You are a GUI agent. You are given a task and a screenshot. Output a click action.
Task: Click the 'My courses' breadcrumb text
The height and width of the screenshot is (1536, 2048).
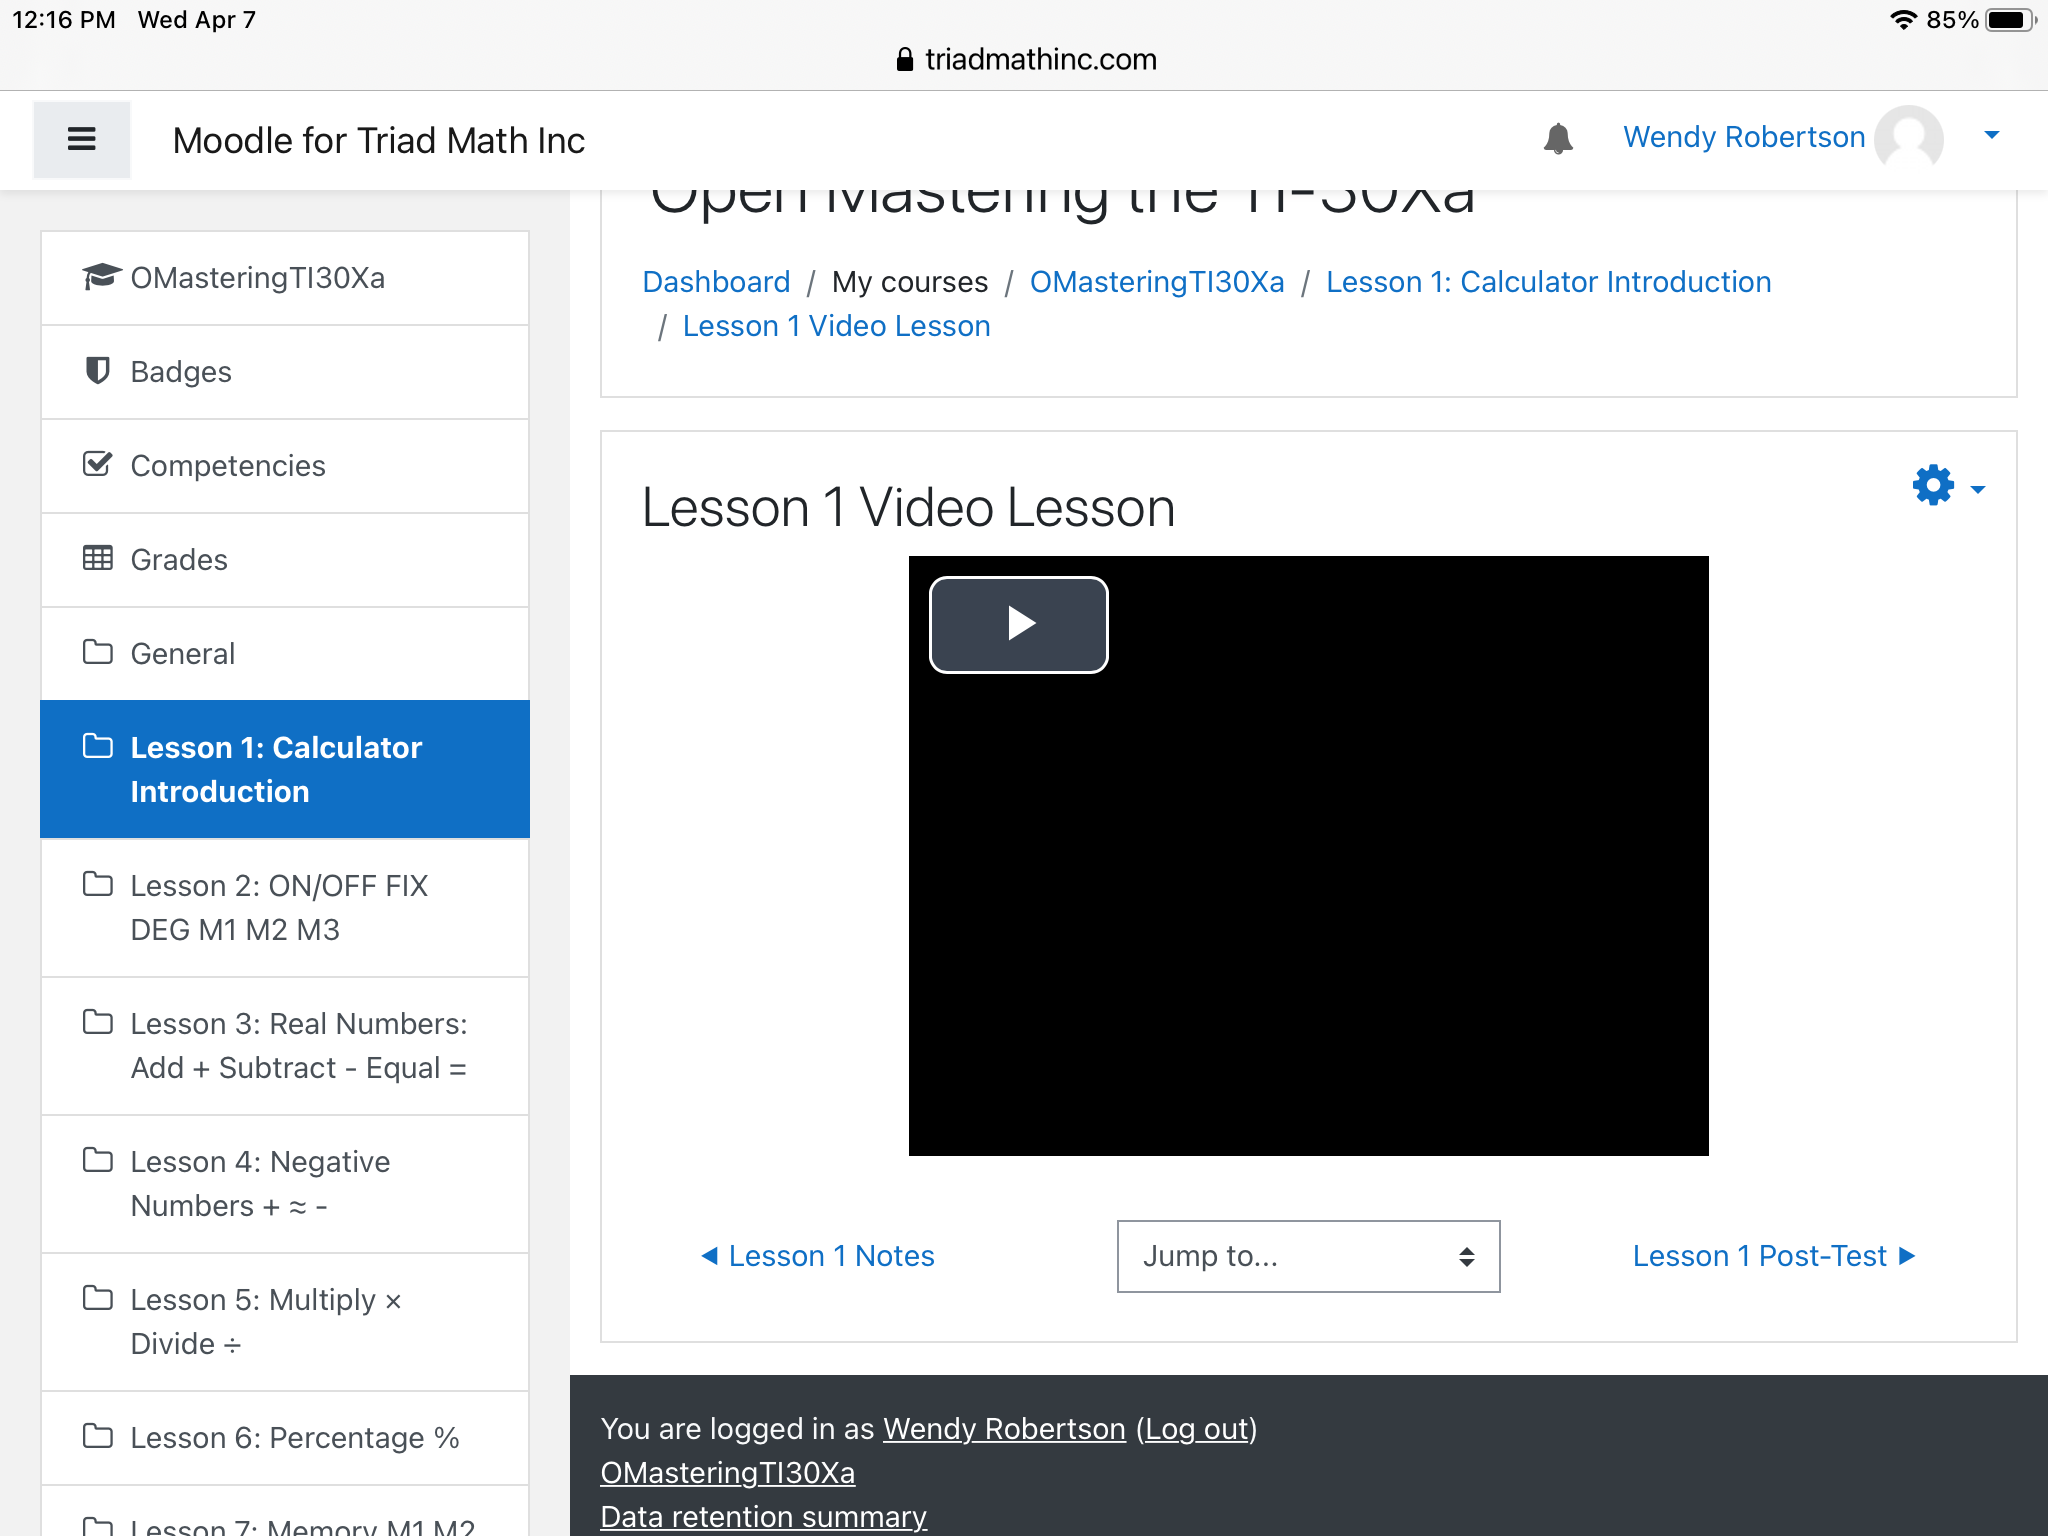tap(910, 282)
